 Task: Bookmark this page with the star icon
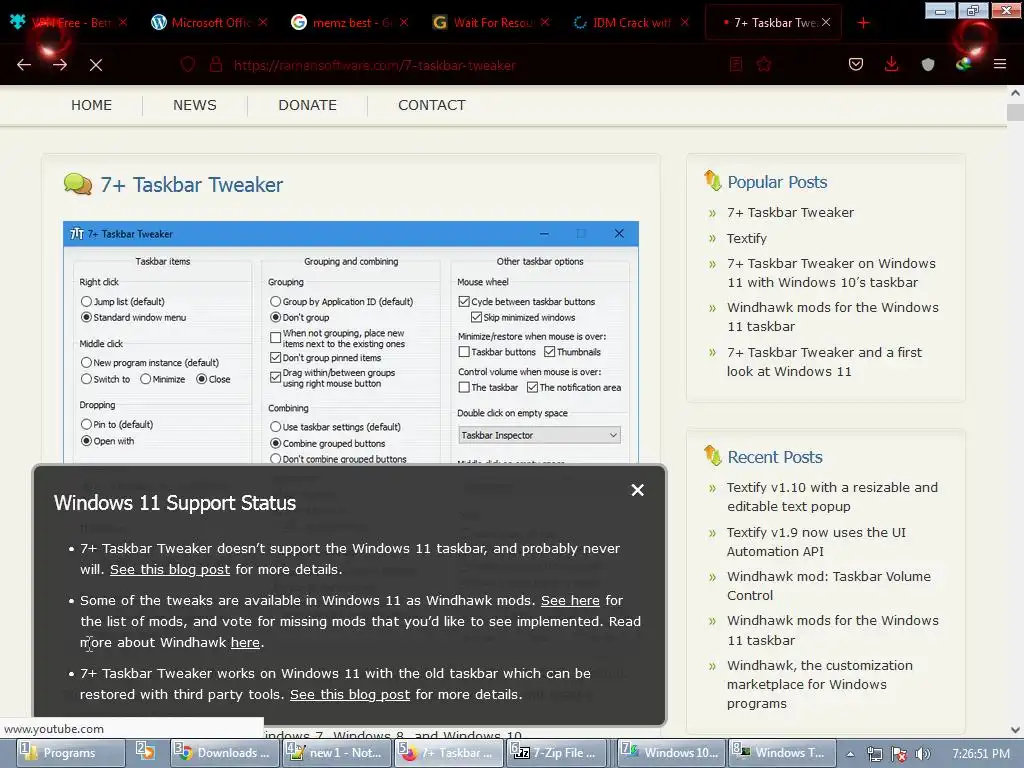[x=763, y=65]
